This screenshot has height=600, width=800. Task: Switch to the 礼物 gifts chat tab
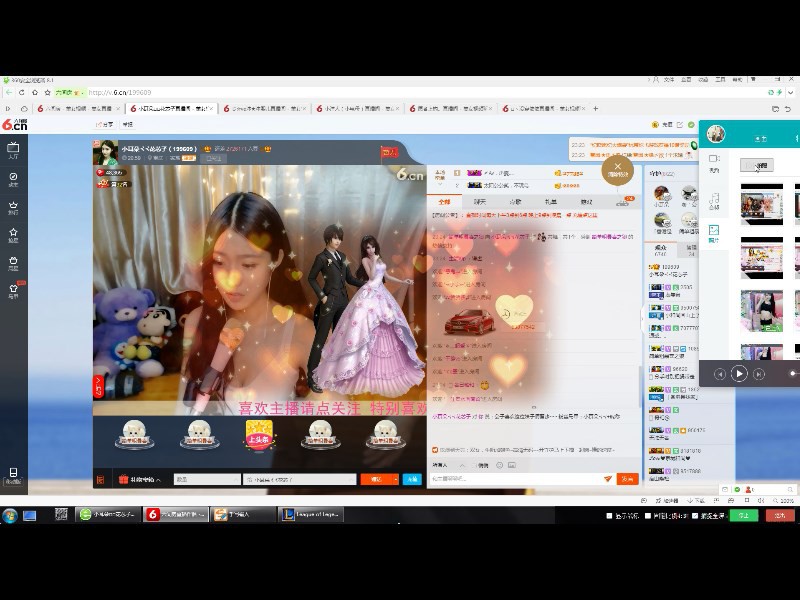pos(551,202)
